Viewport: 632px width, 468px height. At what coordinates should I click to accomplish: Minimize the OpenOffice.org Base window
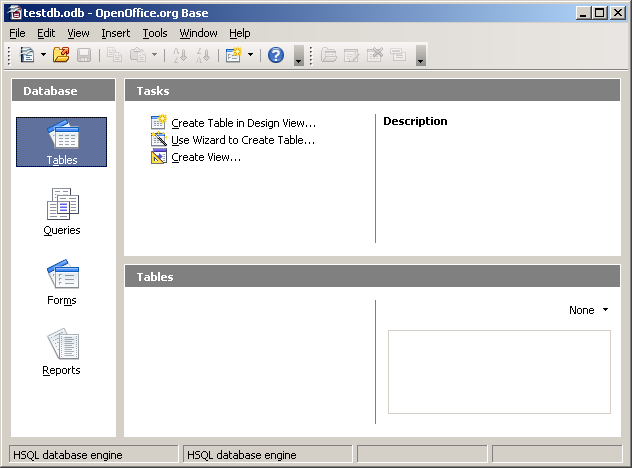(582, 13)
